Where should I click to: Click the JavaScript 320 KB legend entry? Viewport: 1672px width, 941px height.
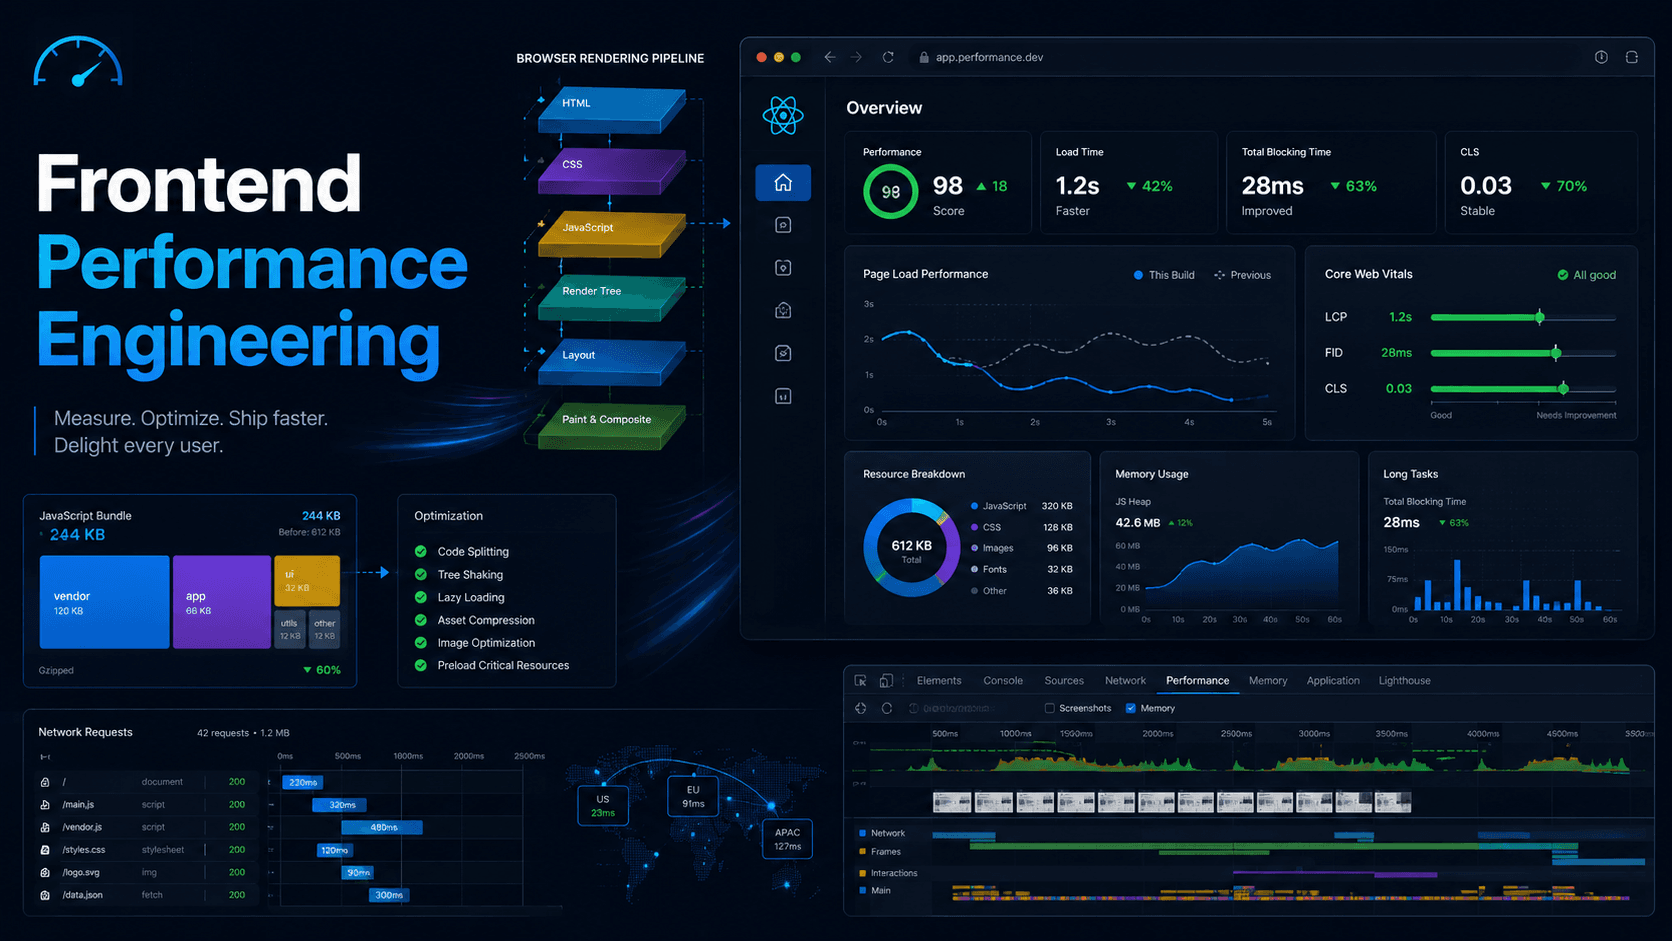(x=1021, y=506)
